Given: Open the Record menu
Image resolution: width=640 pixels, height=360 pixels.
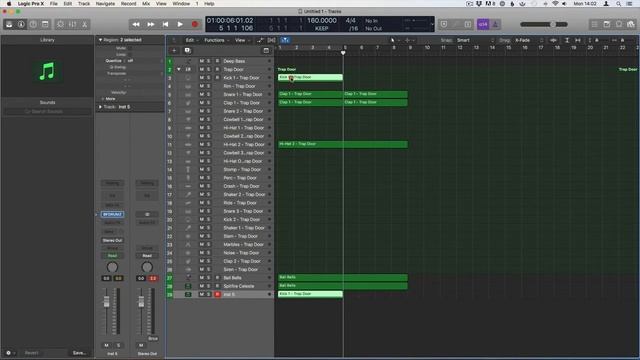Looking at the screenshot, I should click(128, 4).
